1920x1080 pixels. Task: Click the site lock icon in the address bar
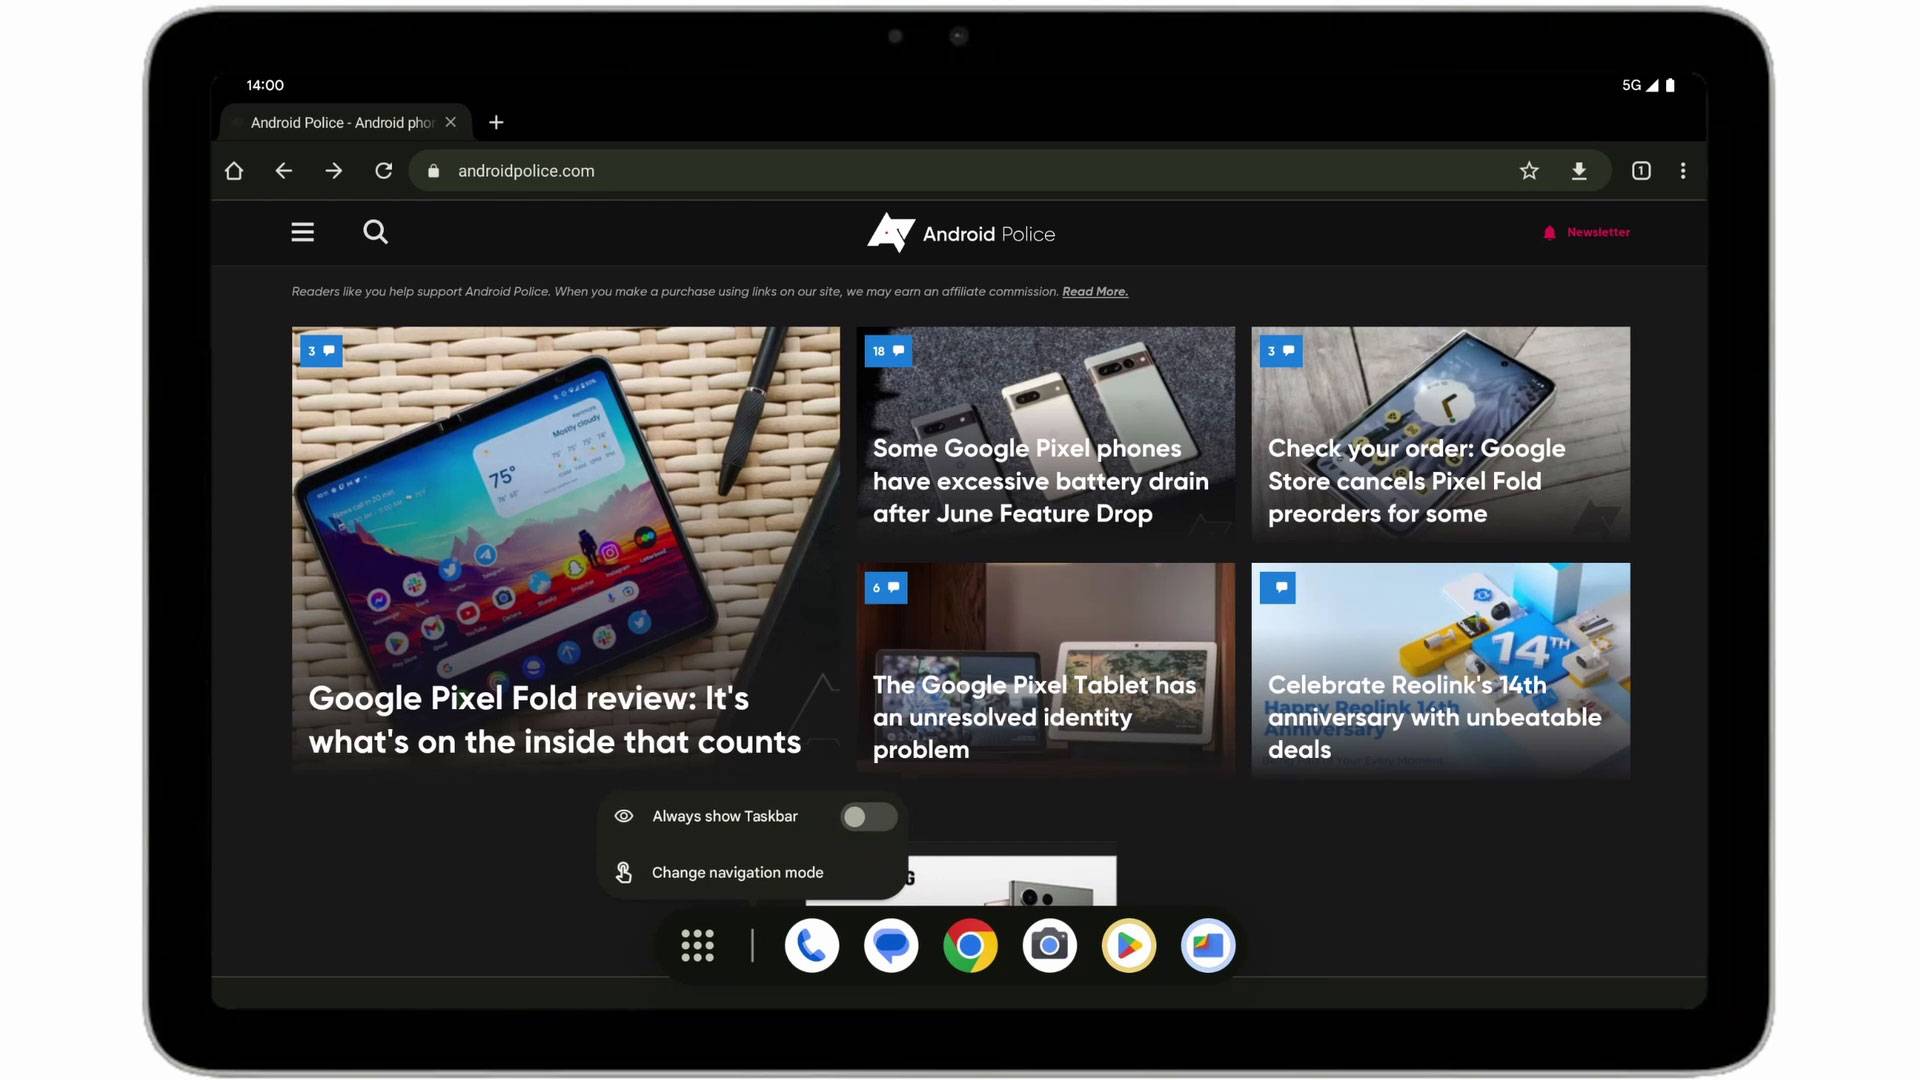(433, 171)
